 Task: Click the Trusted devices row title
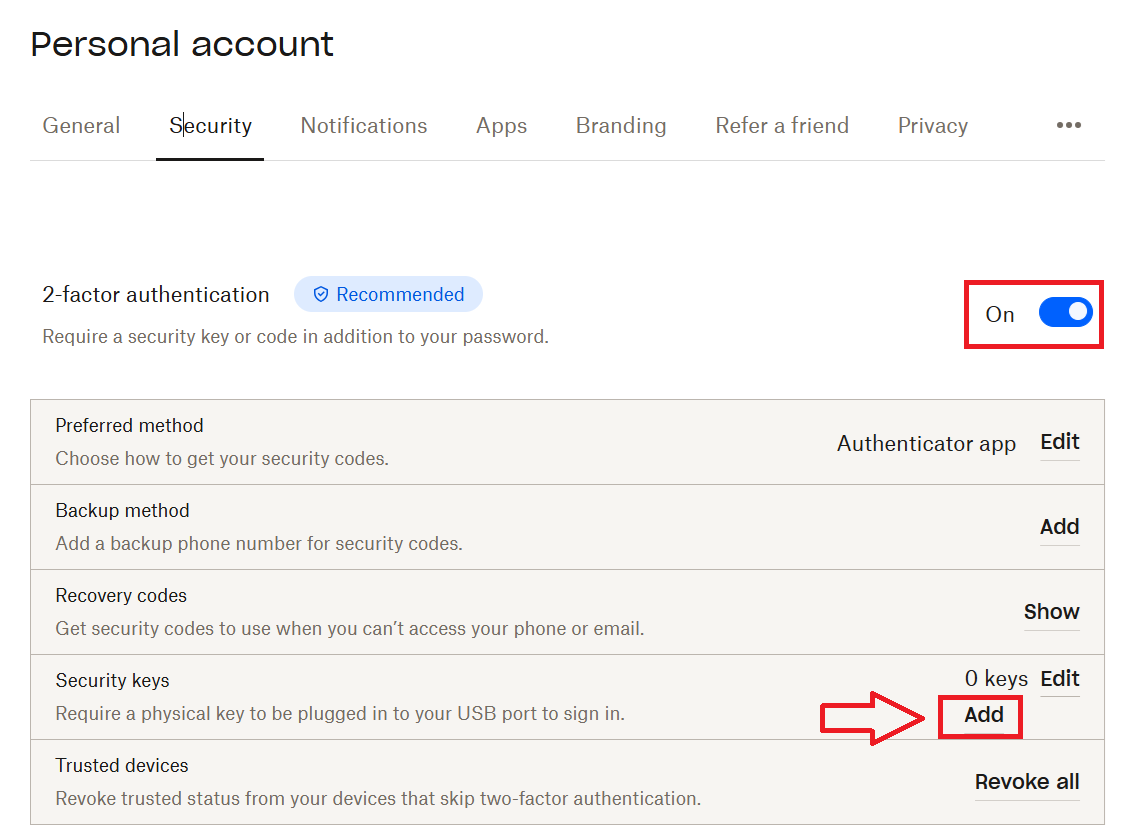(122, 766)
